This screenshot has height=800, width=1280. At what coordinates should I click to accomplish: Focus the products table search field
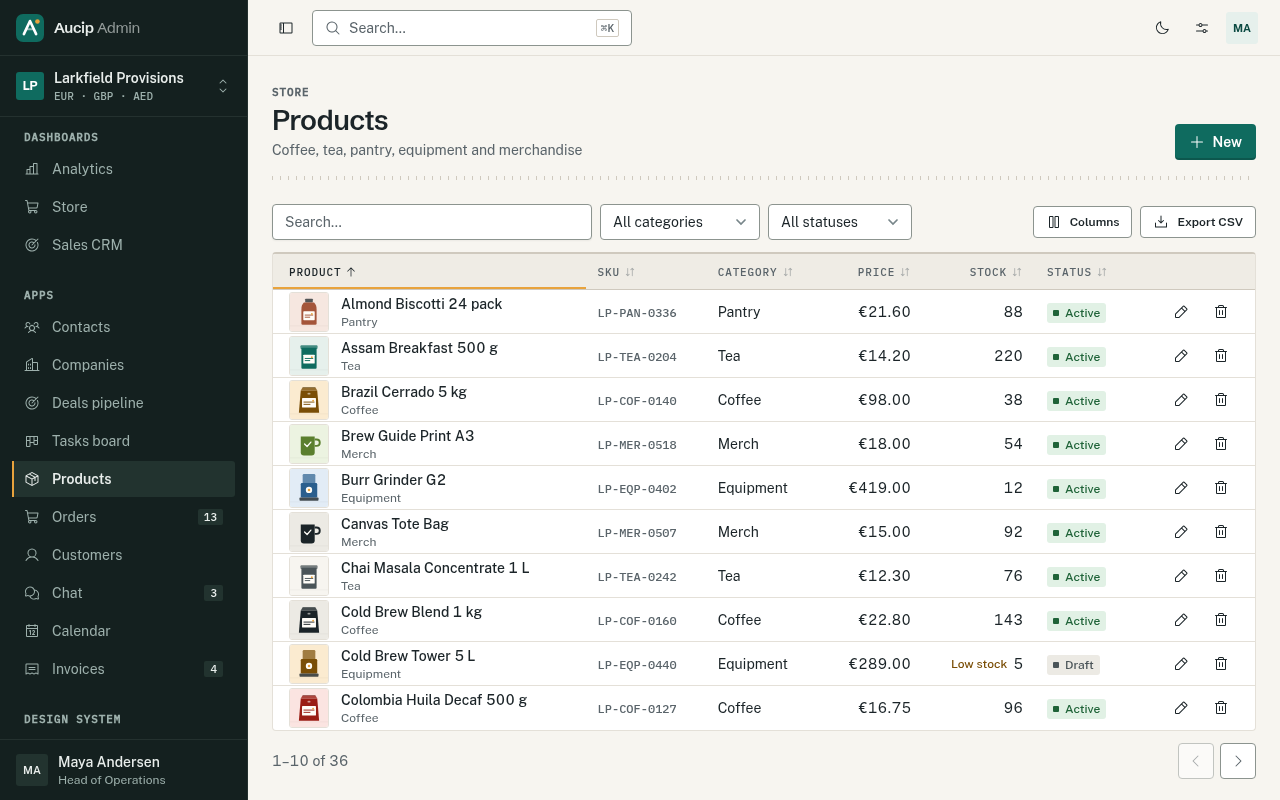[432, 222]
